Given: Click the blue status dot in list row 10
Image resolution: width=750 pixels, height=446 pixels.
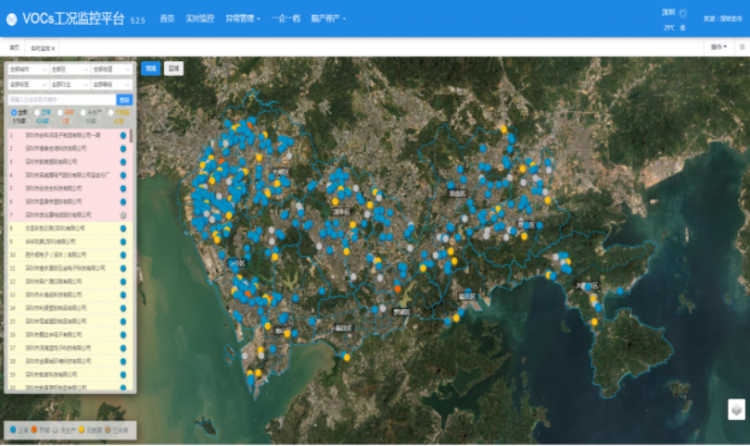Looking at the screenshot, I should pyautogui.click(x=123, y=255).
